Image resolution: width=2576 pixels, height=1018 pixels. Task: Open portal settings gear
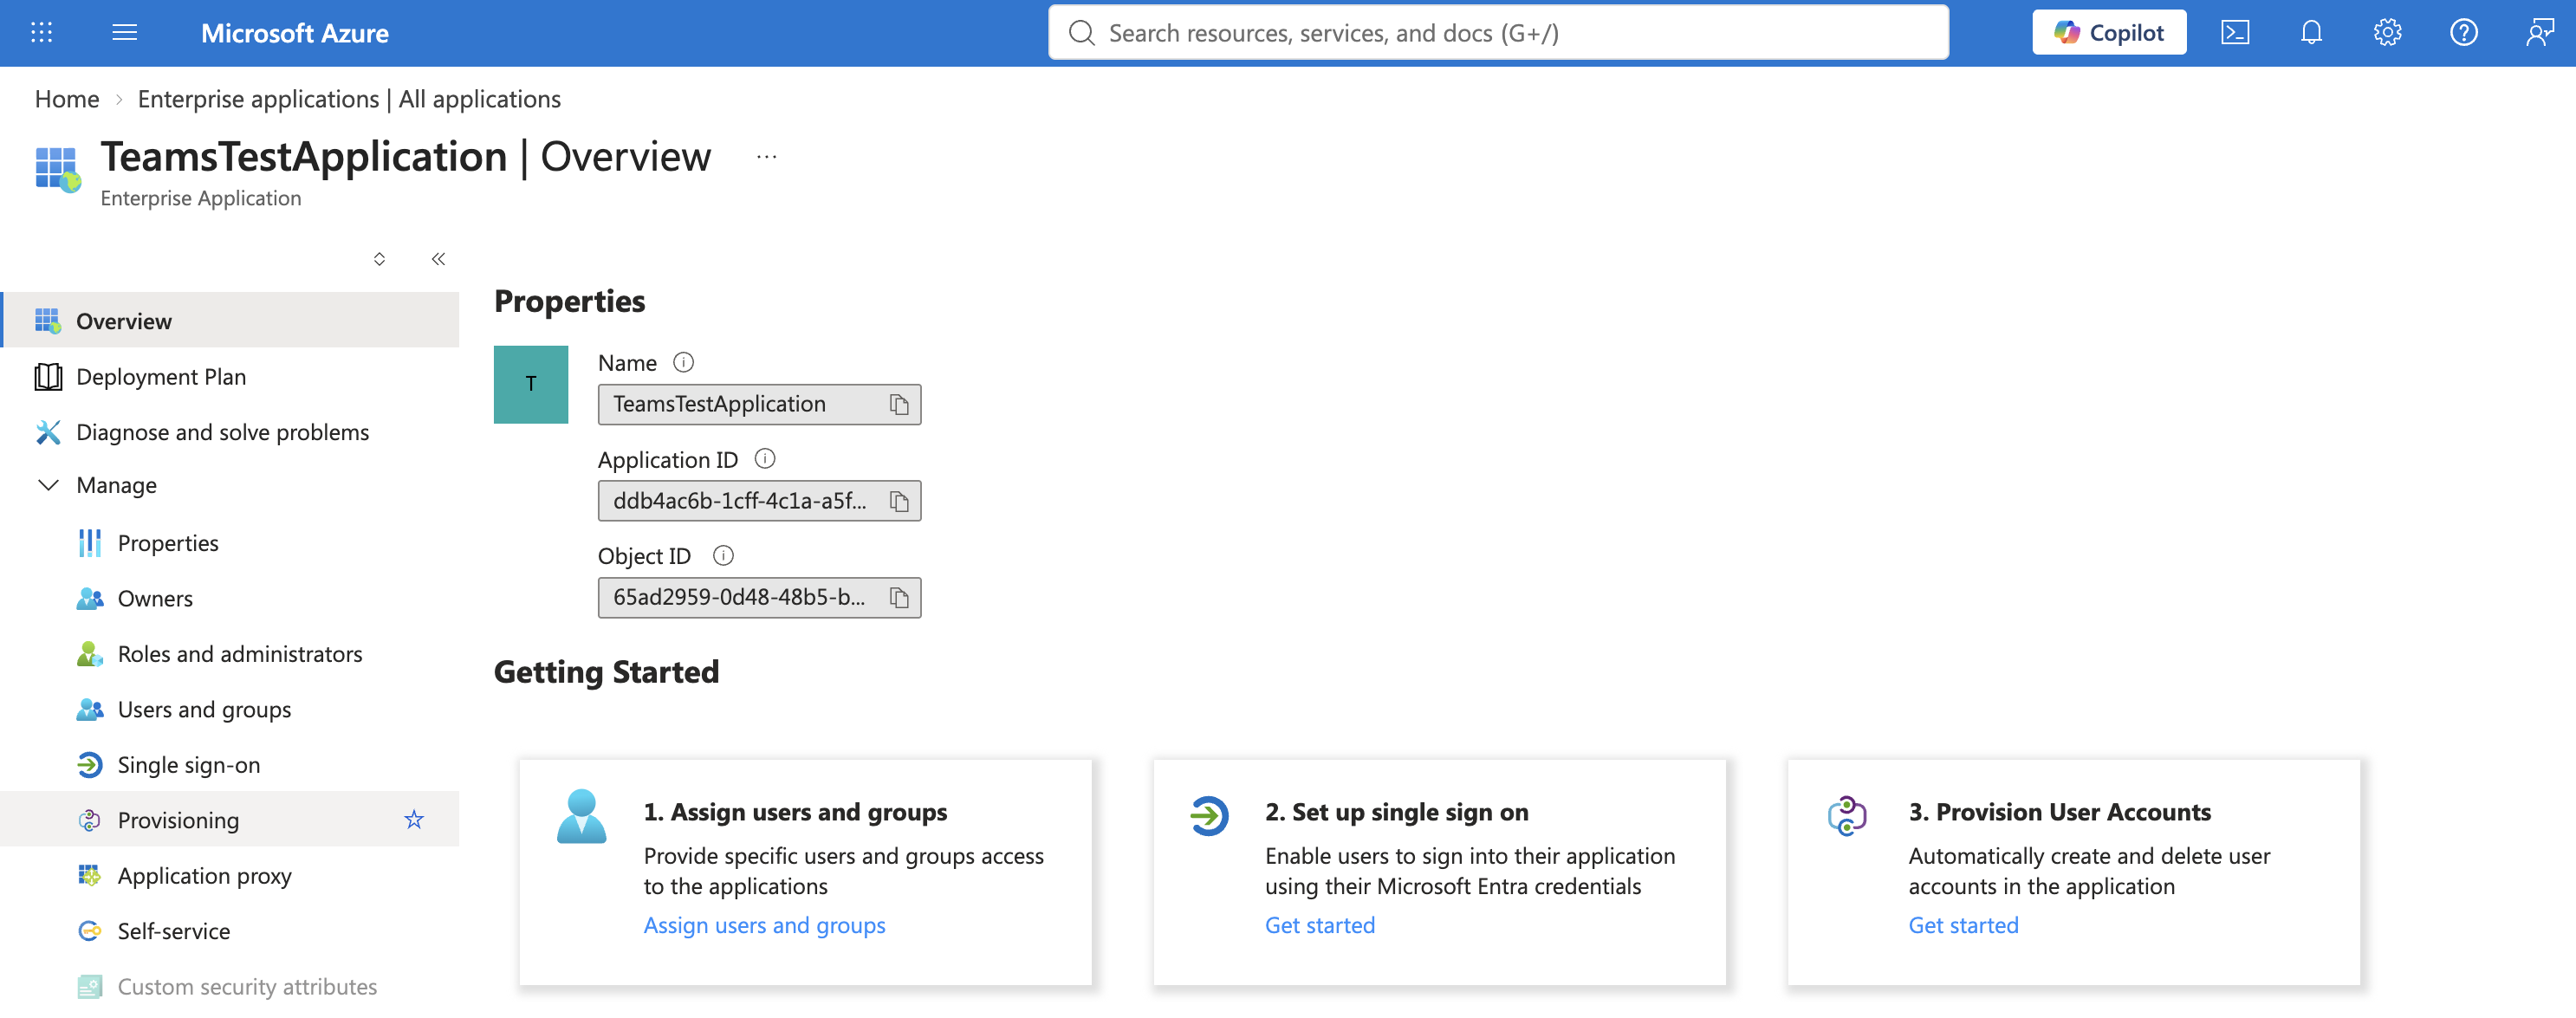click(2386, 33)
